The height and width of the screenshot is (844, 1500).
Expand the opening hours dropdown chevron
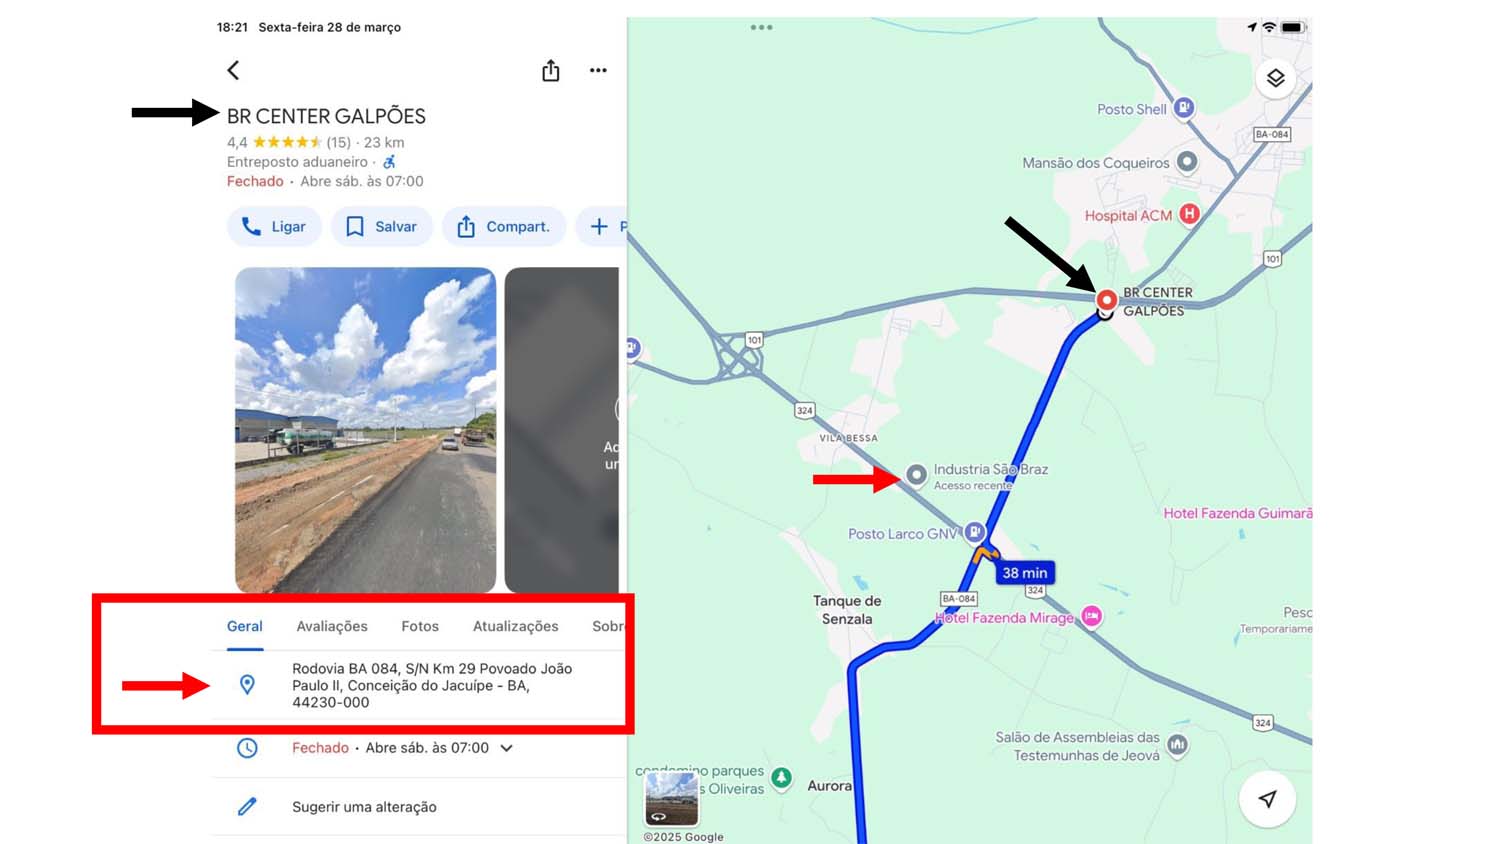click(x=507, y=748)
